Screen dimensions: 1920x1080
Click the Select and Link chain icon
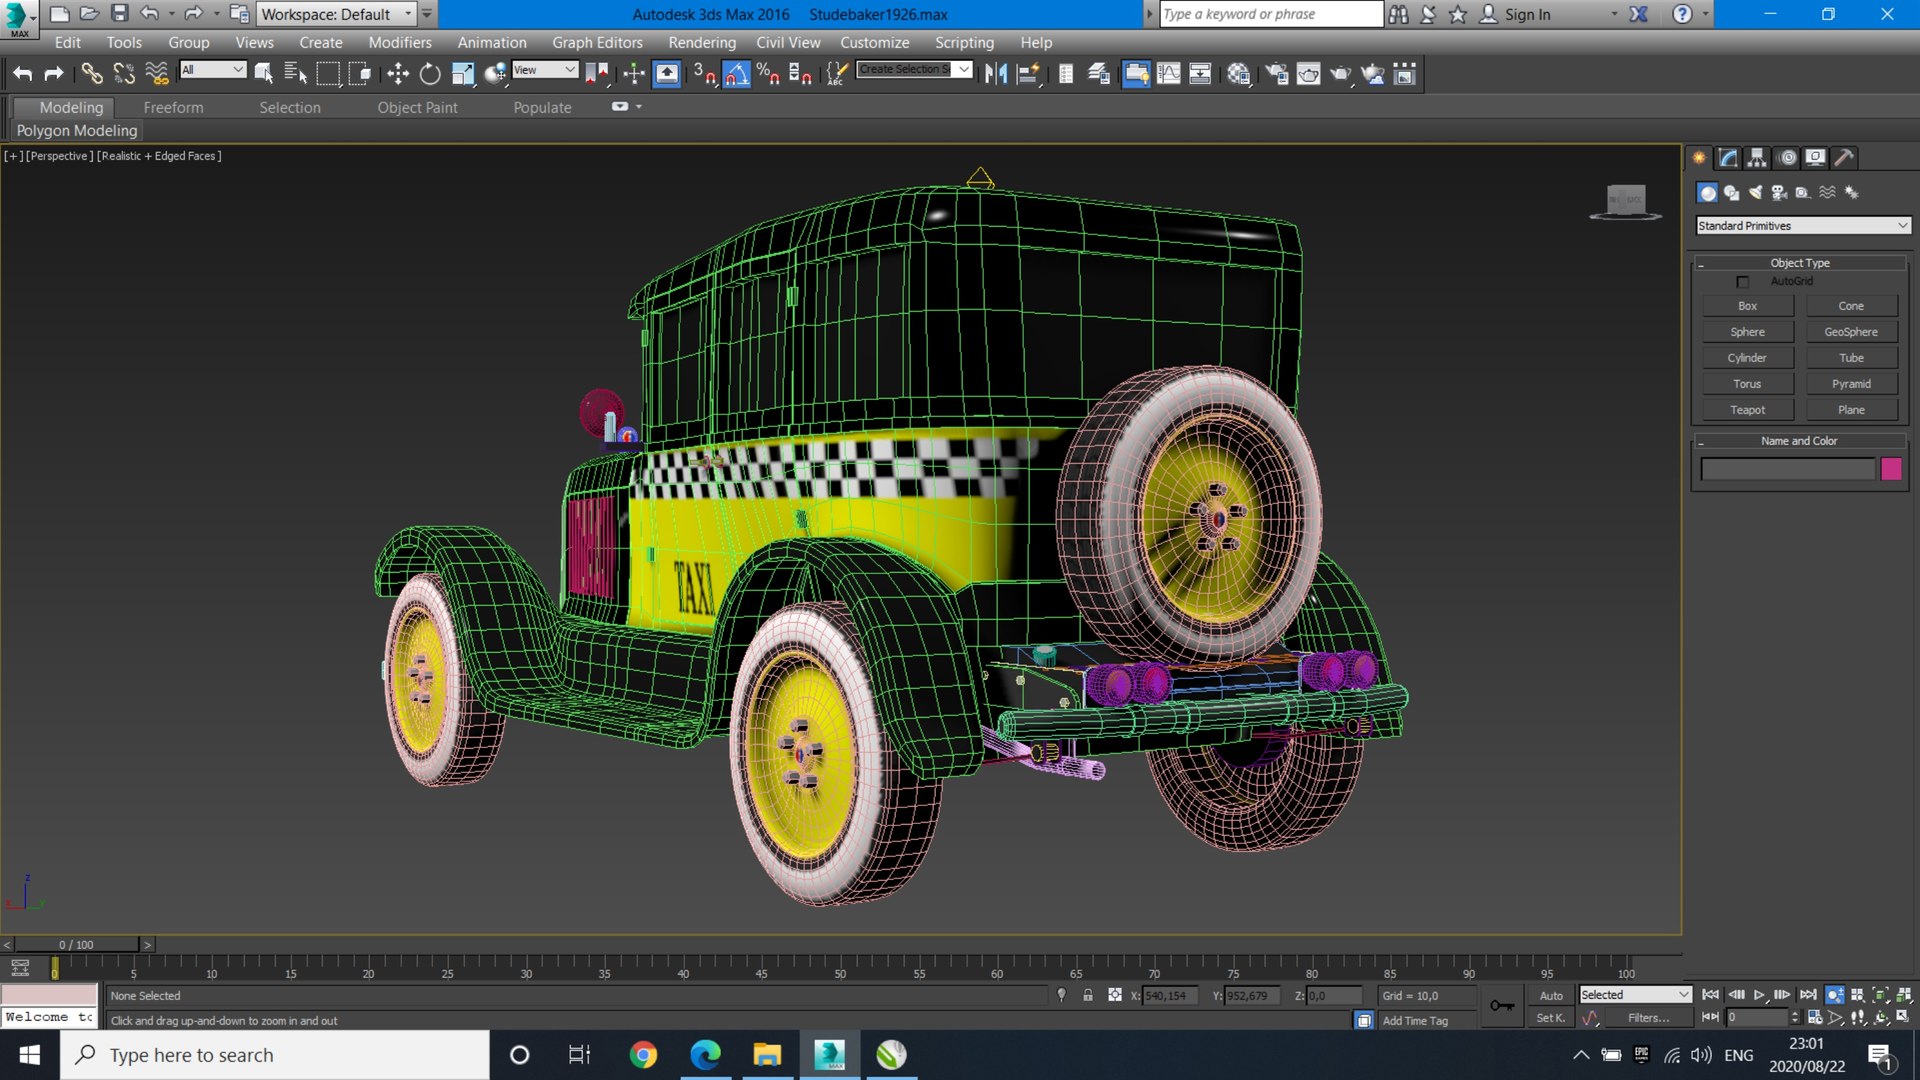click(x=91, y=74)
